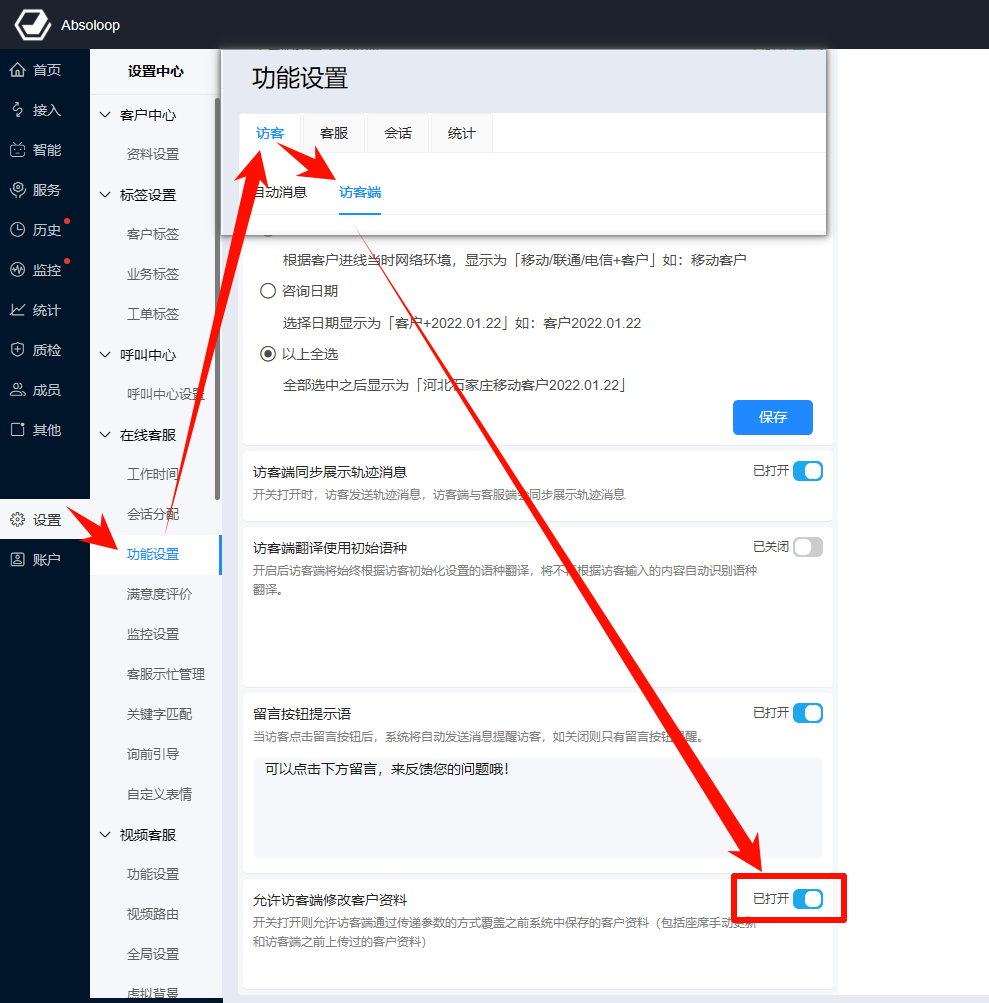Click the 保存 button
989x1003 pixels.
pos(773,417)
